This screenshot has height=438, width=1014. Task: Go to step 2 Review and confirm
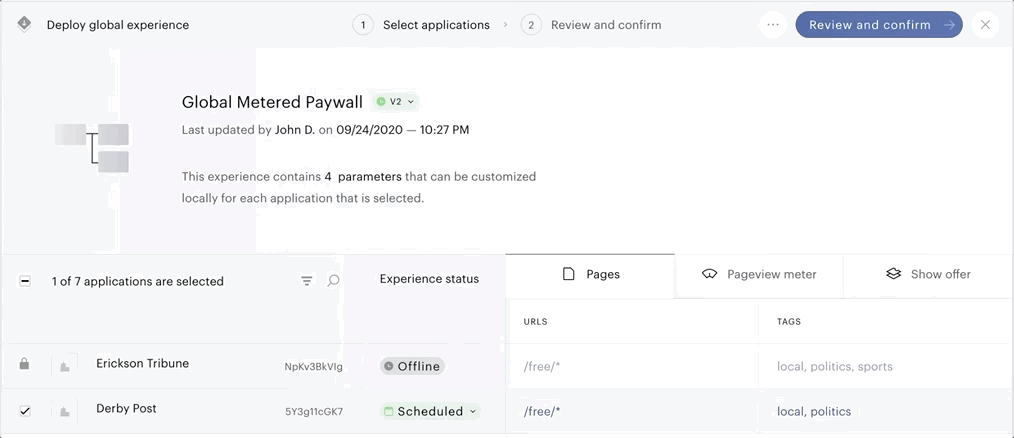[591, 25]
